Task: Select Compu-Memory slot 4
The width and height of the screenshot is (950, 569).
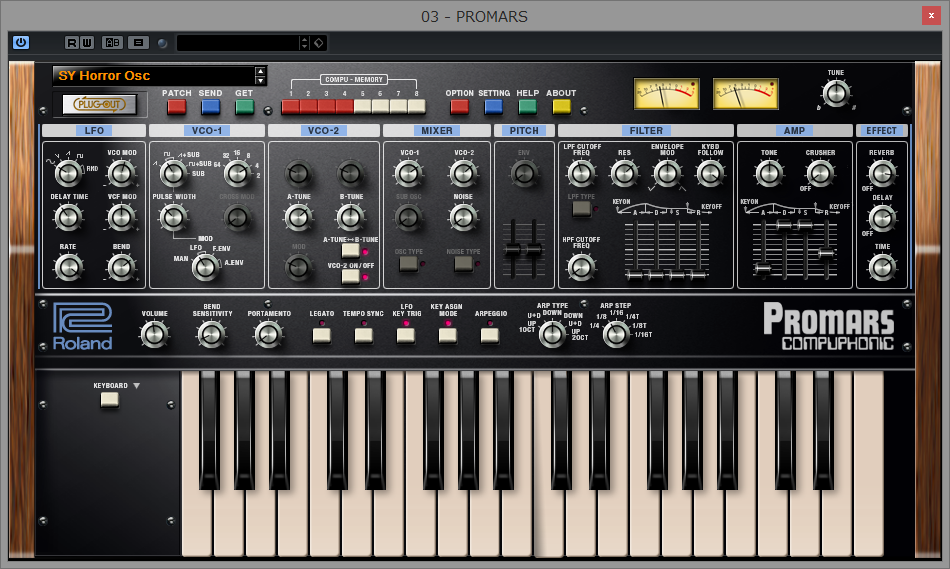Action: tap(345, 107)
